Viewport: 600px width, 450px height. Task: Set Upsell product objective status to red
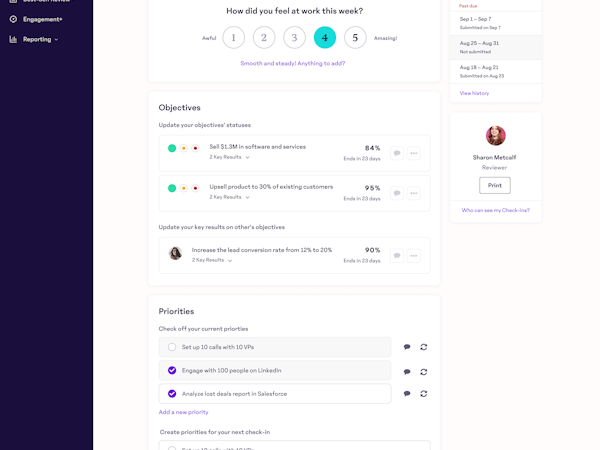pyautogui.click(x=195, y=188)
